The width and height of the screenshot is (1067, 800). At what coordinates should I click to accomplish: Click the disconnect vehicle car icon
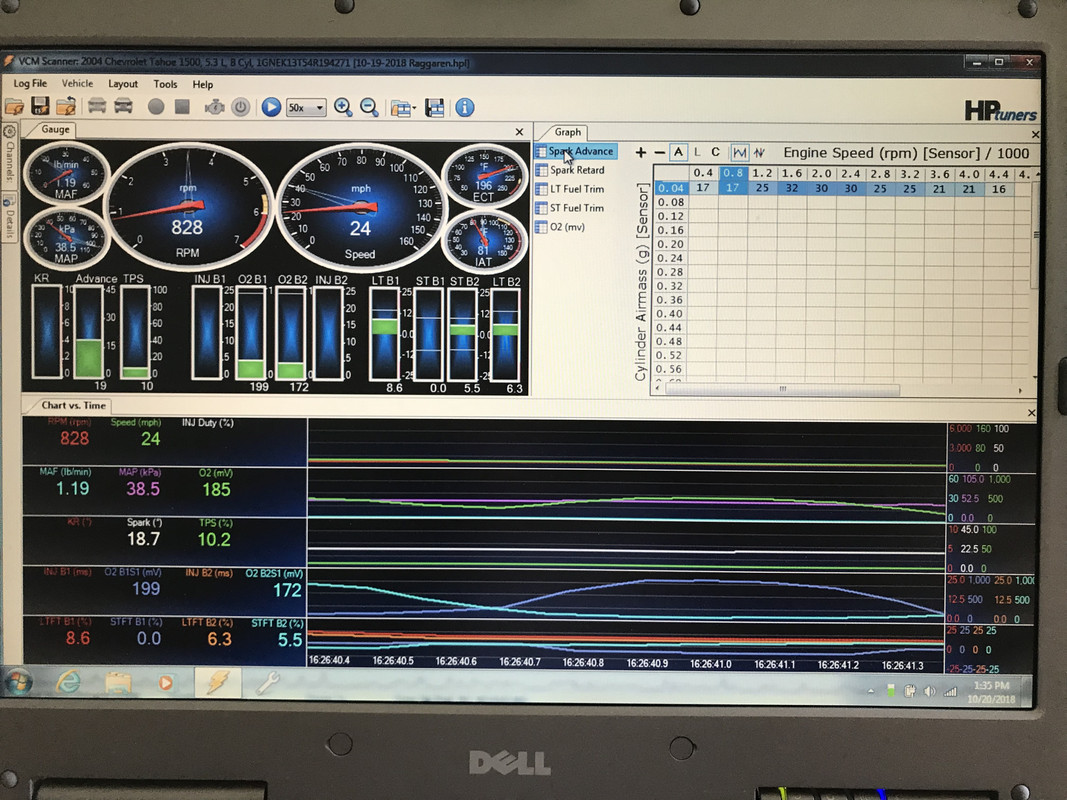(123, 106)
